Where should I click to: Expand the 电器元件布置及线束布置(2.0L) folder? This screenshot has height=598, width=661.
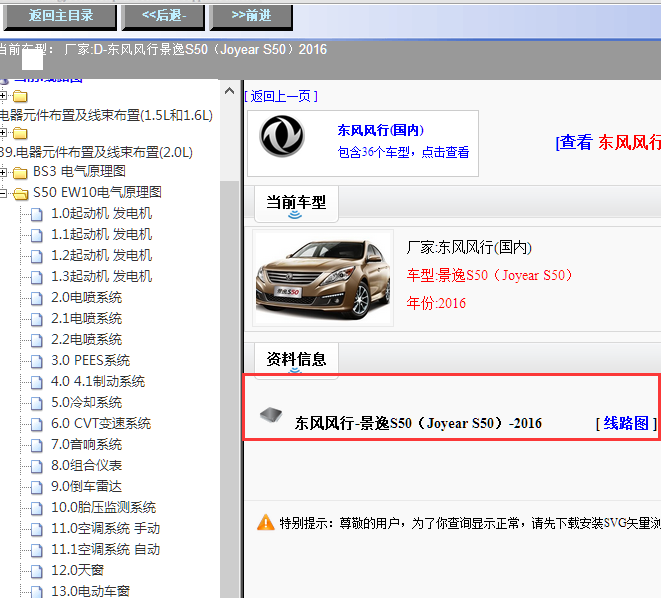coord(3,133)
